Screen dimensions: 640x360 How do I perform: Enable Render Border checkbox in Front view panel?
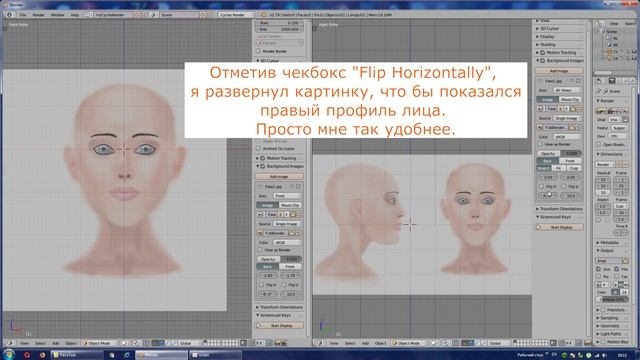pos(259,51)
